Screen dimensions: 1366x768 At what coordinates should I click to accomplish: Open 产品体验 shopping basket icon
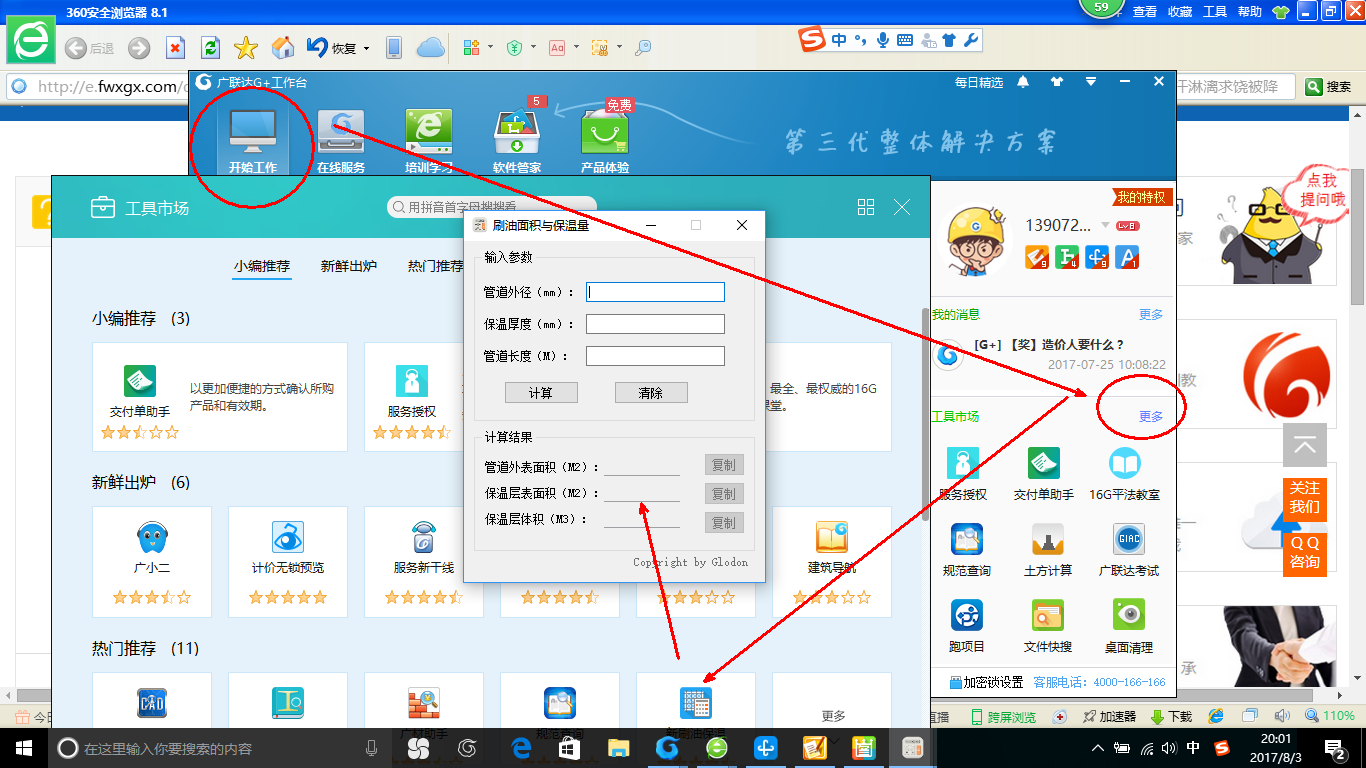(605, 132)
